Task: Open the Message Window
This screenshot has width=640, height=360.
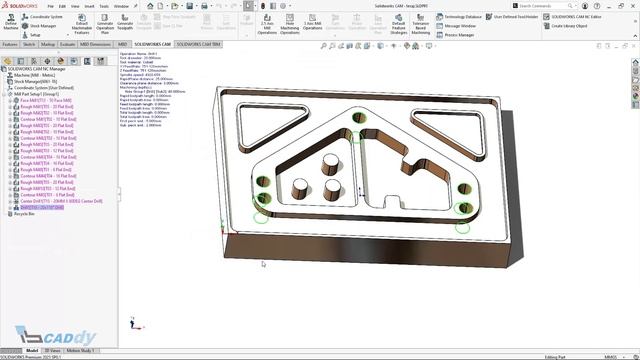Action: pyautogui.click(x=456, y=26)
